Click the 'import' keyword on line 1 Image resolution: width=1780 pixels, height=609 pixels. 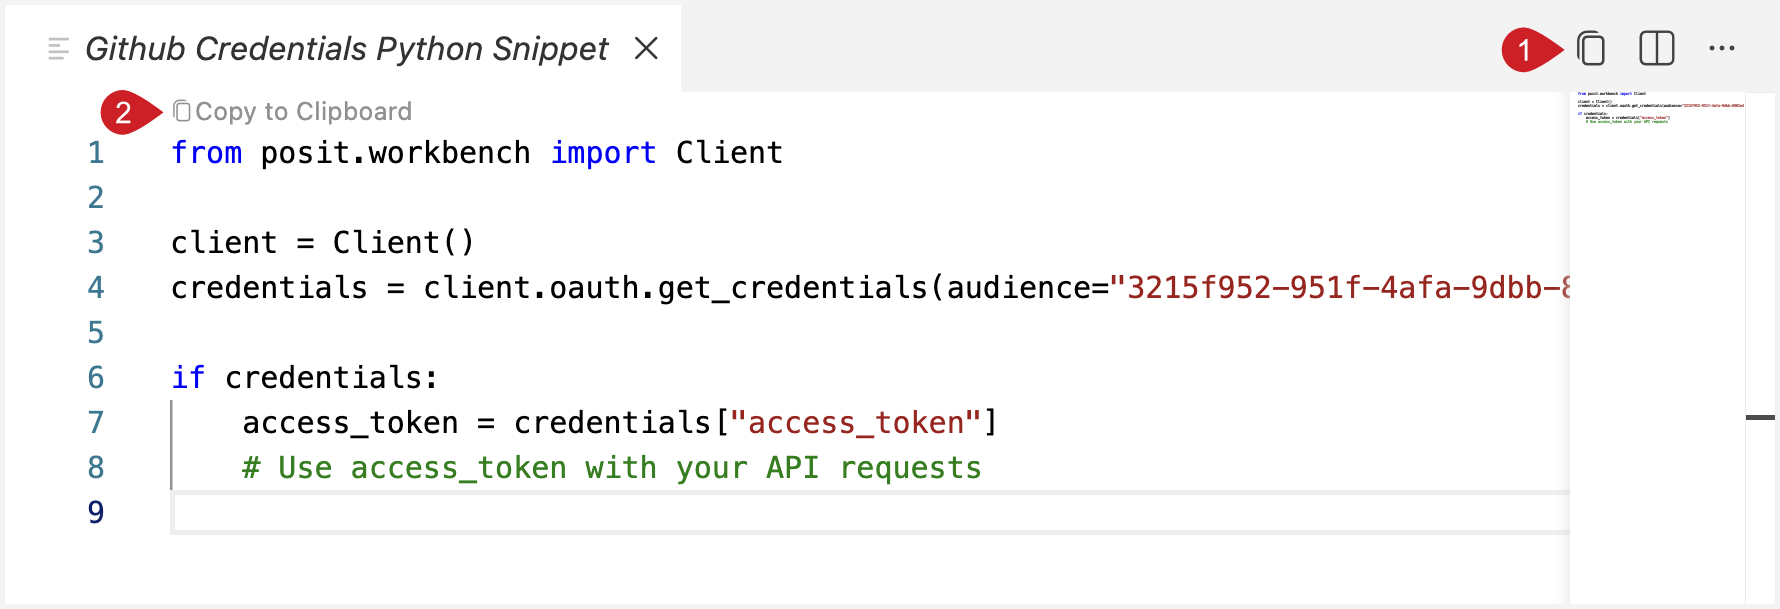click(603, 153)
